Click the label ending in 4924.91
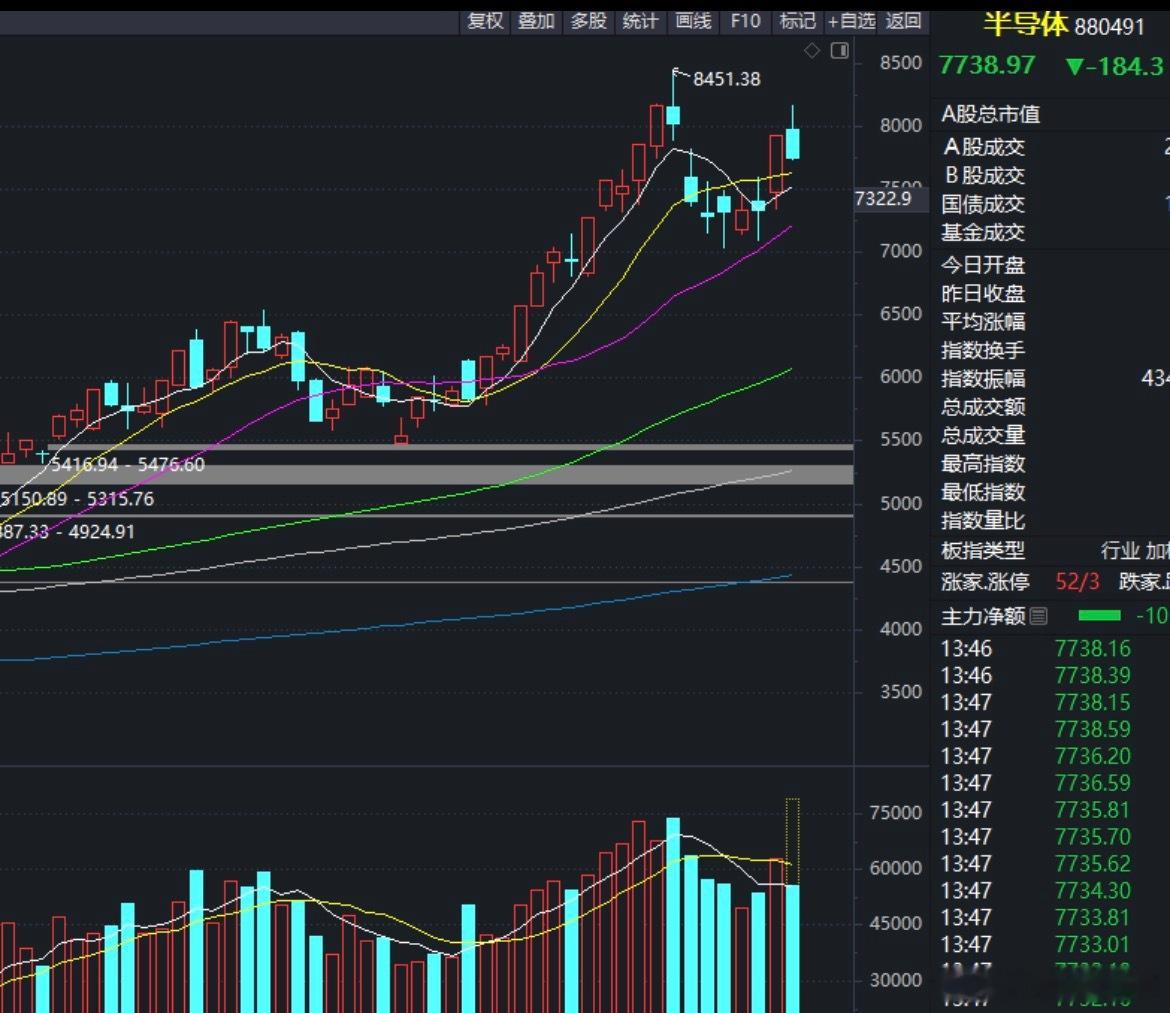This screenshot has width=1170, height=1013. 67,532
